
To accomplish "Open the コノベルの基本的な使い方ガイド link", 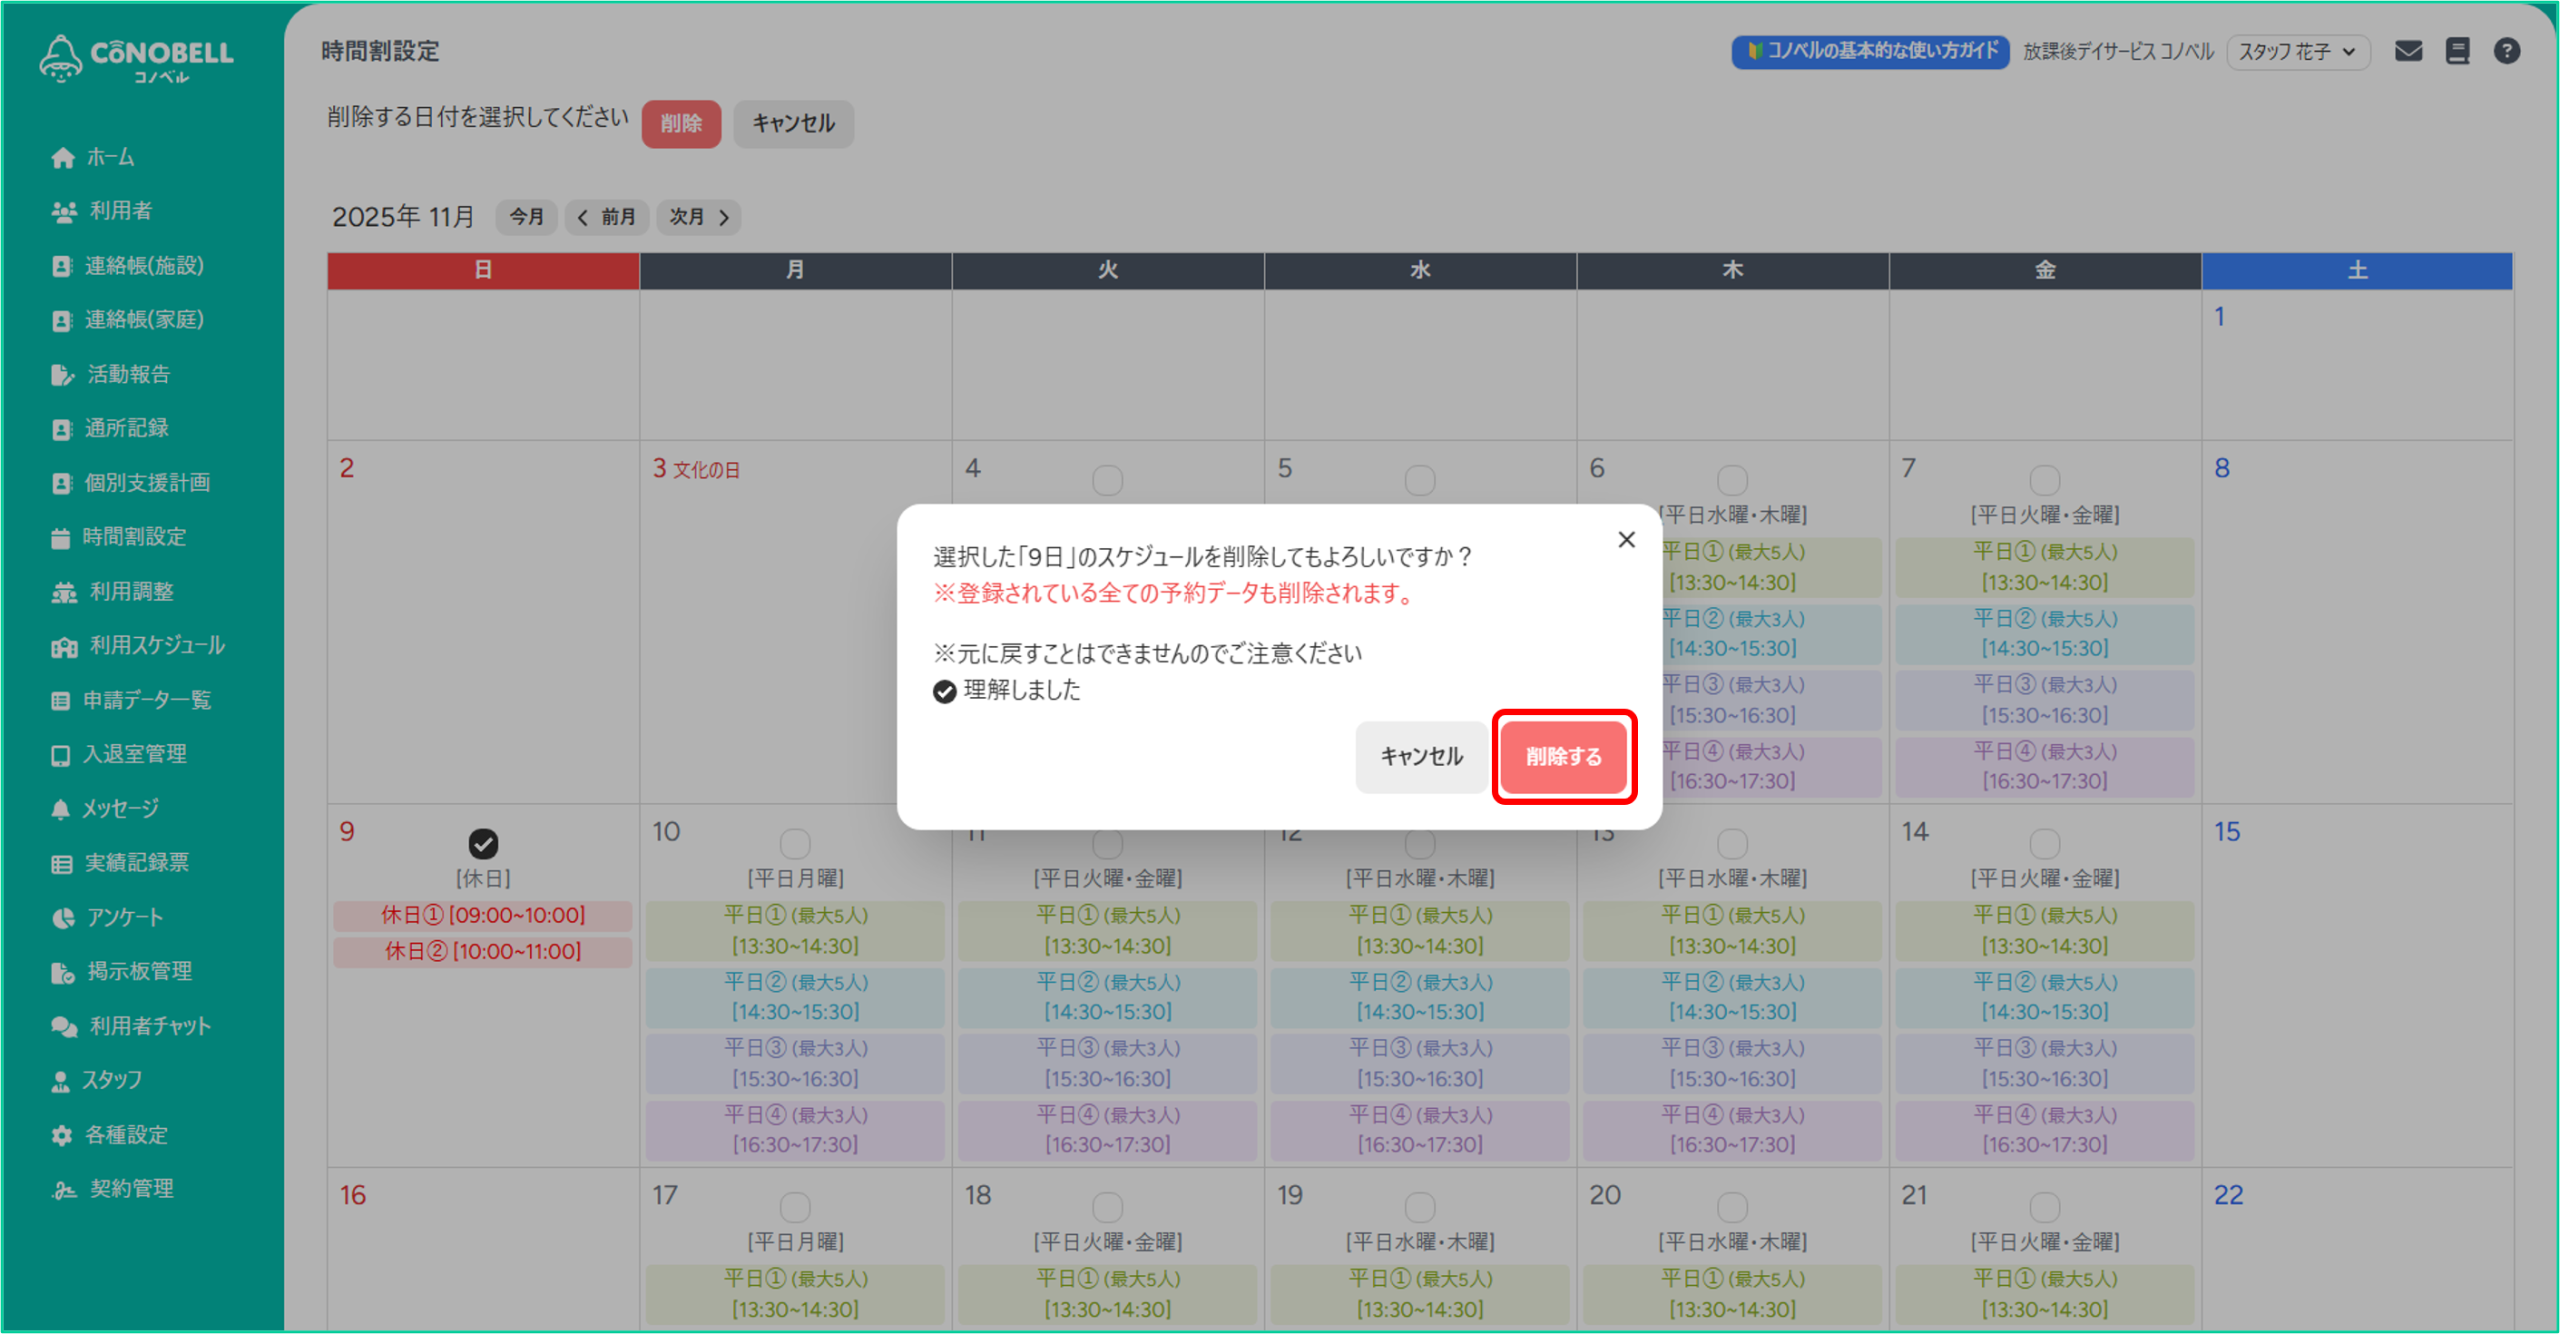I will click(x=1870, y=51).
